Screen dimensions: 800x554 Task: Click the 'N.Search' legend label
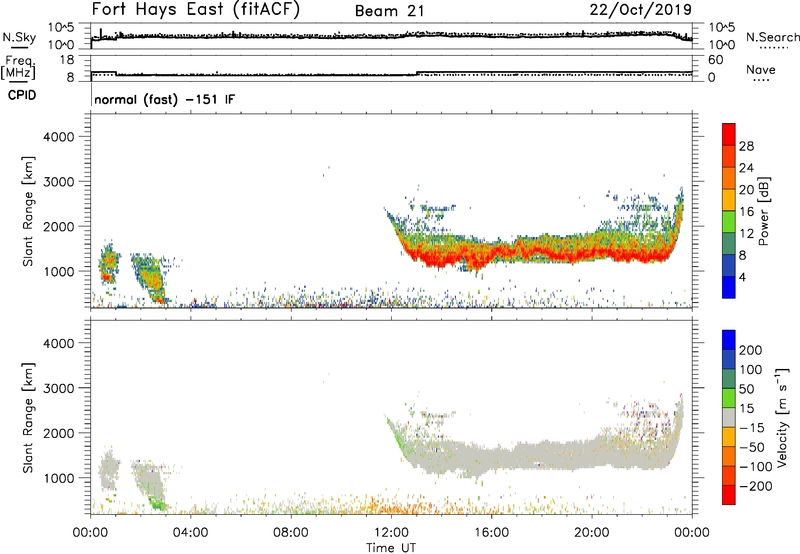773,37
